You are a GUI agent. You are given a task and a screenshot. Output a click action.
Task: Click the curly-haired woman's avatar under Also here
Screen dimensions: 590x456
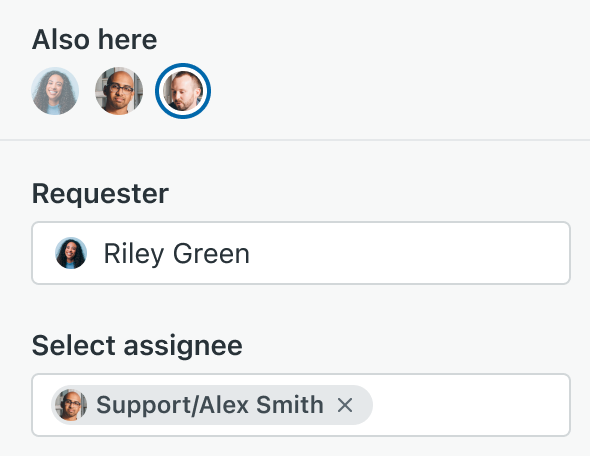55,91
